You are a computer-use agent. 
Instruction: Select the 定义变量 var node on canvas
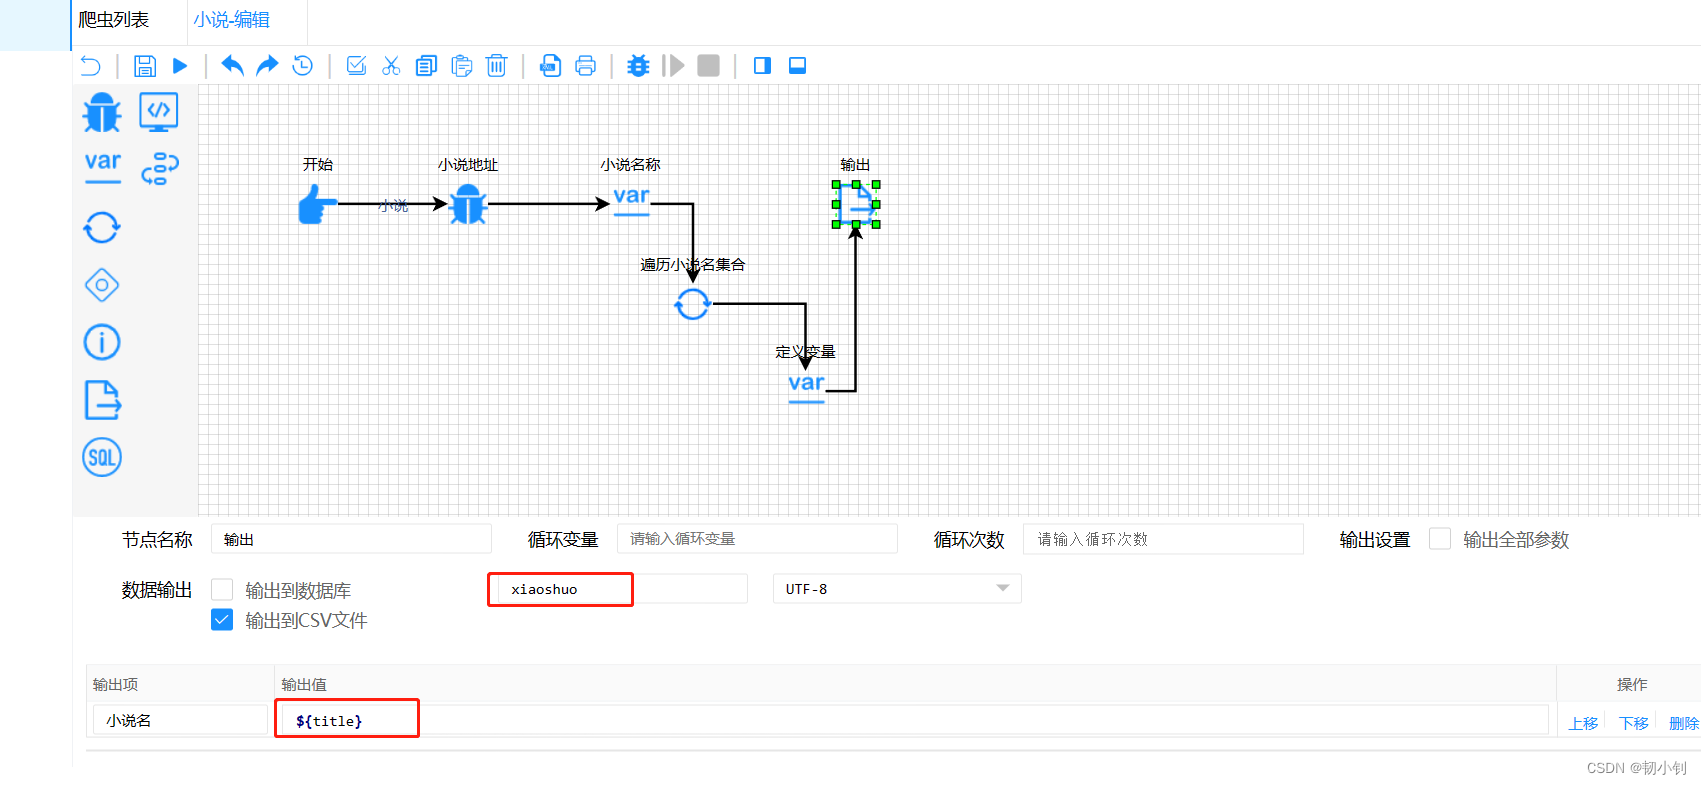pyautogui.click(x=806, y=388)
